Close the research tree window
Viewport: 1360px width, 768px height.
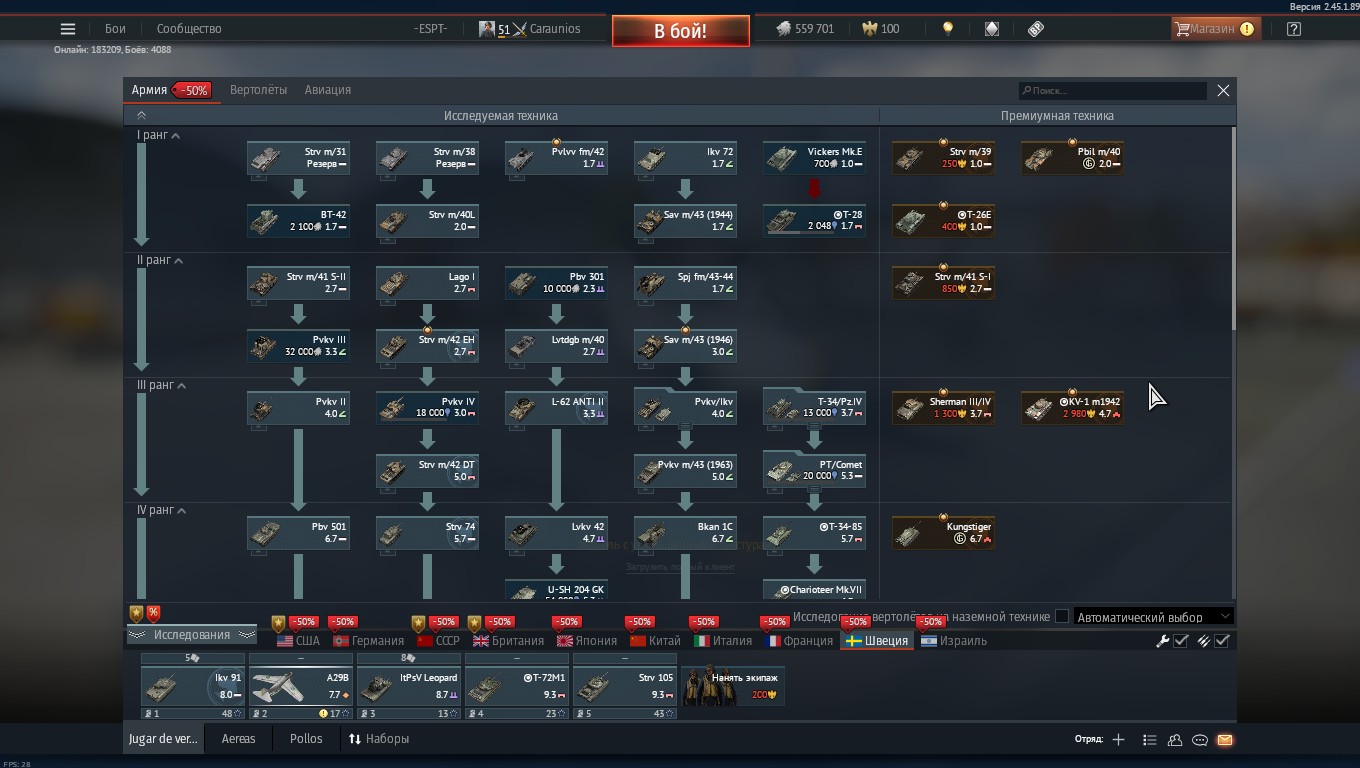[x=1223, y=90]
